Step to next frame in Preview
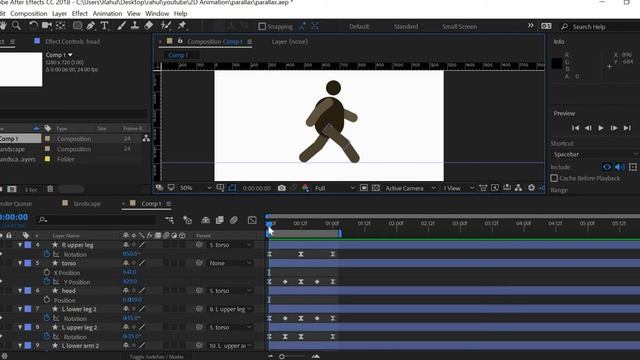This screenshot has height=360, width=640. coord(614,128)
